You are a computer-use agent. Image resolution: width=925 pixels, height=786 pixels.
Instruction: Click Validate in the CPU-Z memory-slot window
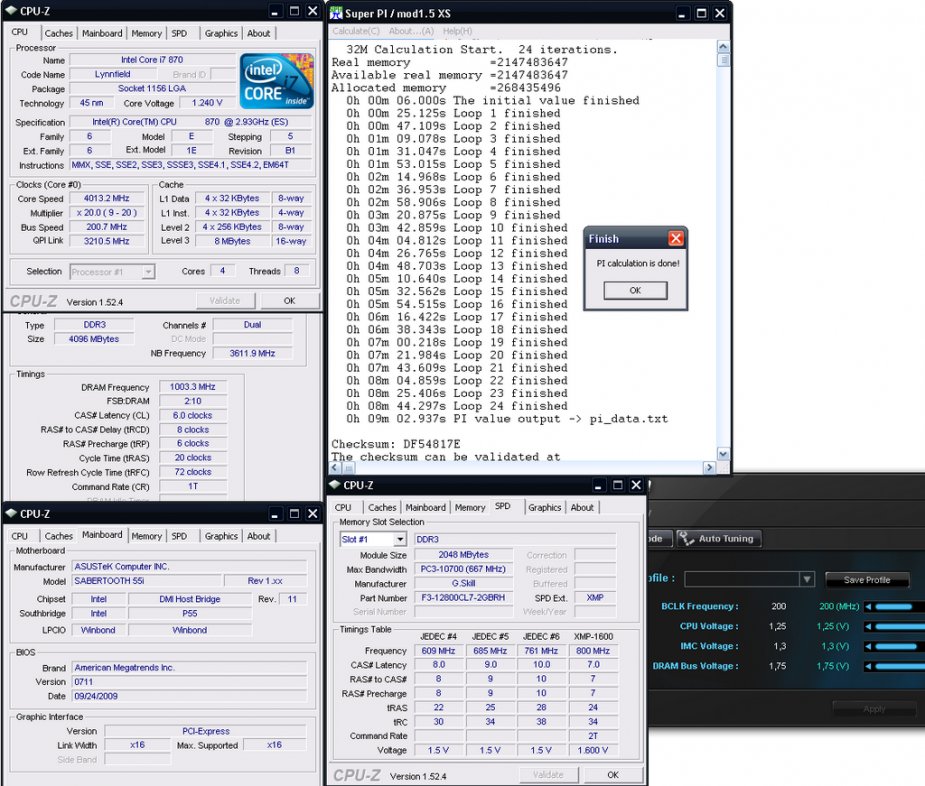(x=548, y=775)
